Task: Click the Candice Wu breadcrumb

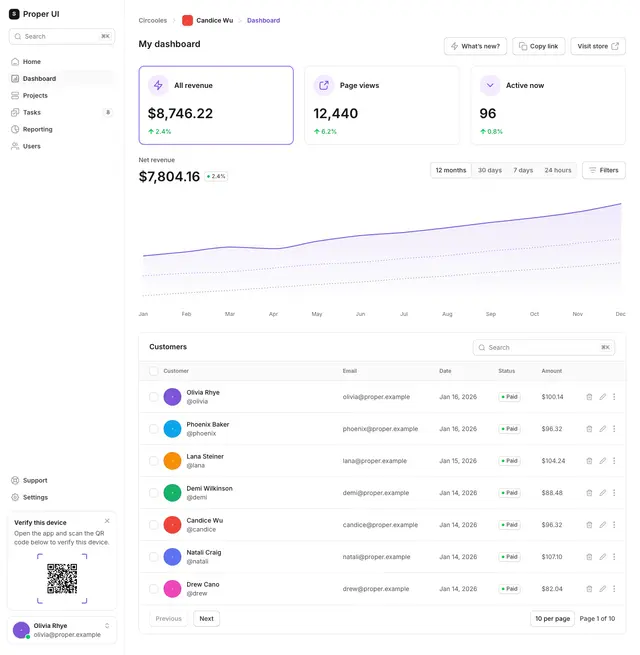Action: (208, 20)
